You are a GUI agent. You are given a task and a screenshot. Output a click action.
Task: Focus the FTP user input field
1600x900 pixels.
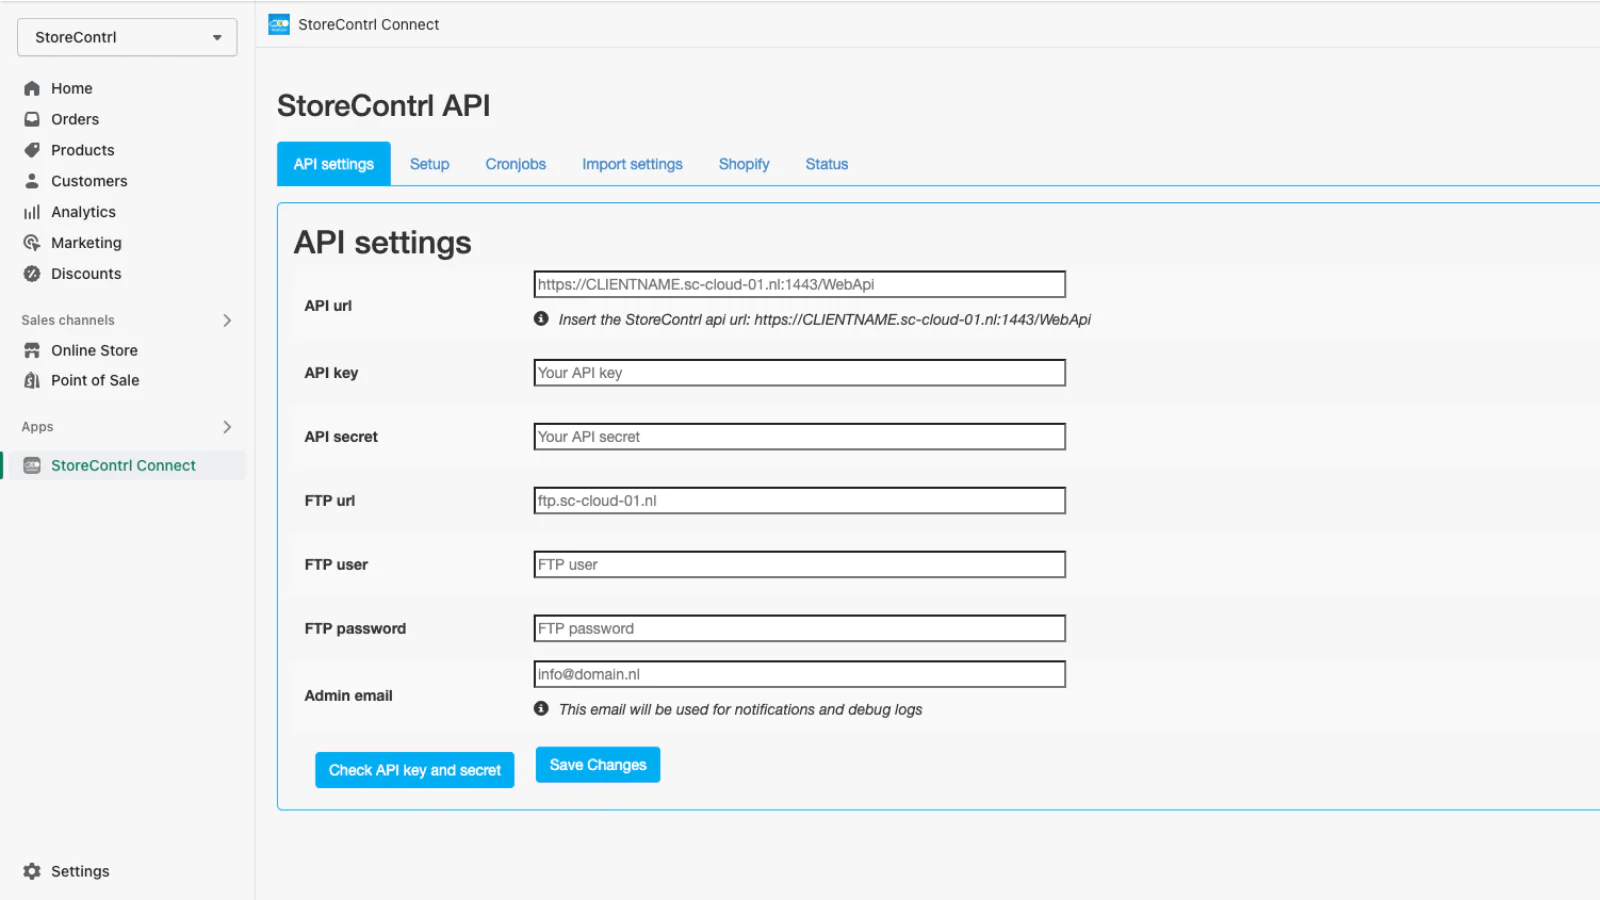tap(800, 565)
